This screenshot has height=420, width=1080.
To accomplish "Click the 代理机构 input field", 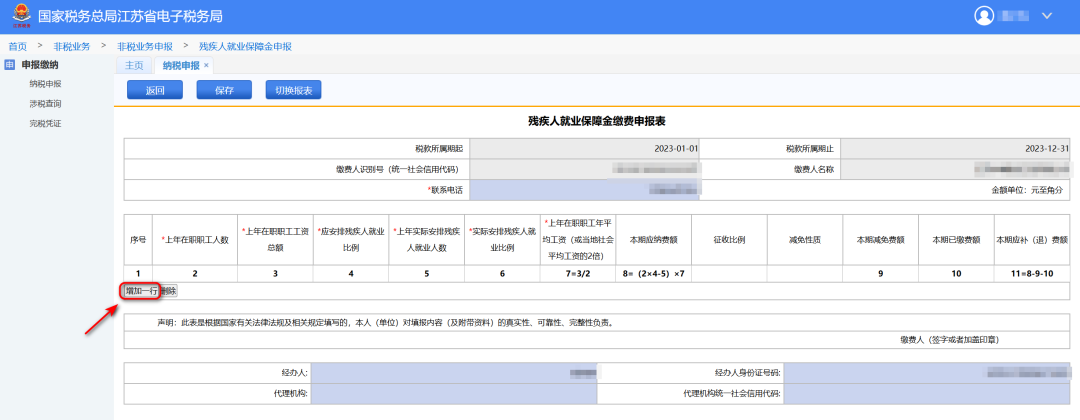I will pyautogui.click(x=453, y=394).
